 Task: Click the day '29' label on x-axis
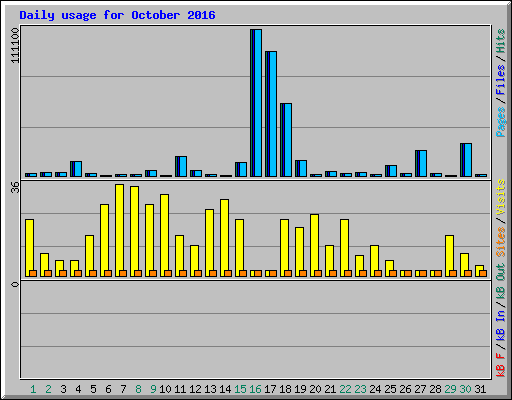coord(450,389)
